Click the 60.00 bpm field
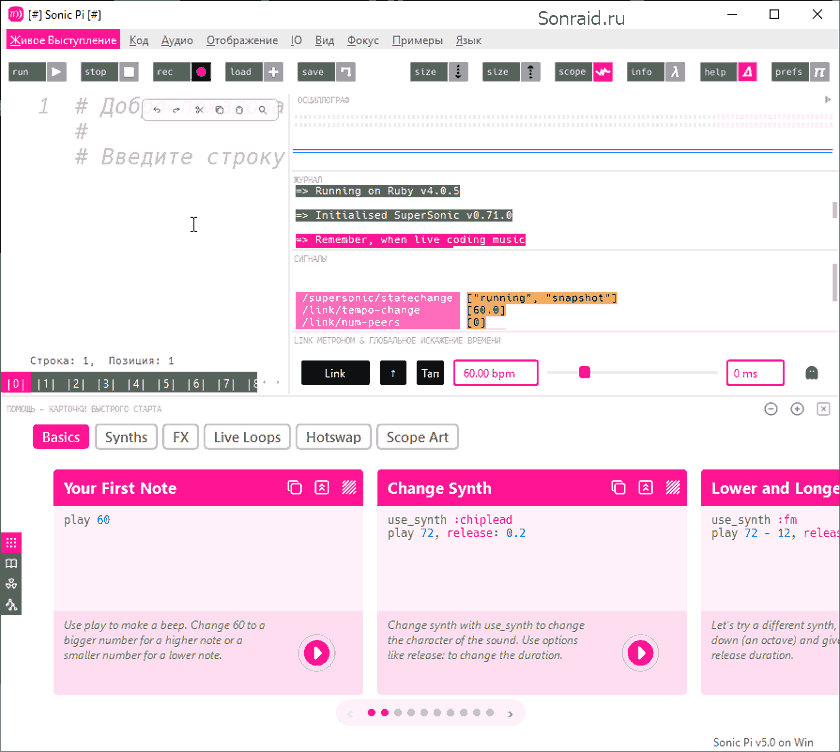840x752 pixels. tap(496, 373)
